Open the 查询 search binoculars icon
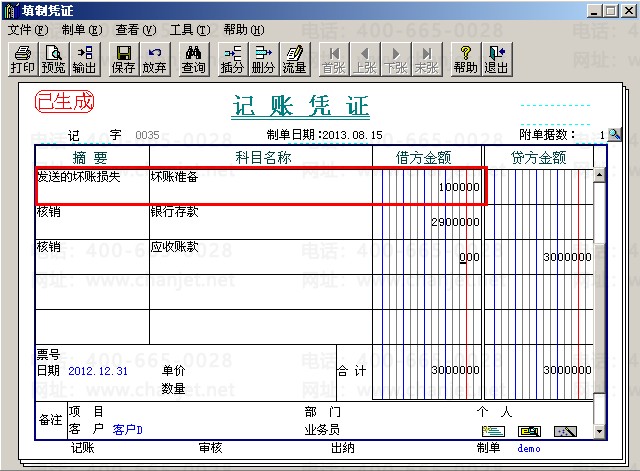 pos(194,60)
